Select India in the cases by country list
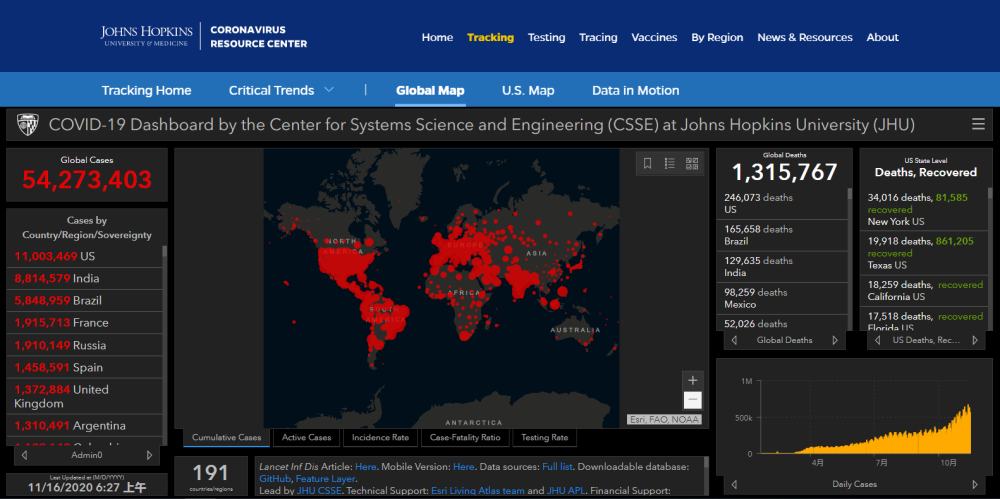This screenshot has height=499, width=1000. click(85, 278)
